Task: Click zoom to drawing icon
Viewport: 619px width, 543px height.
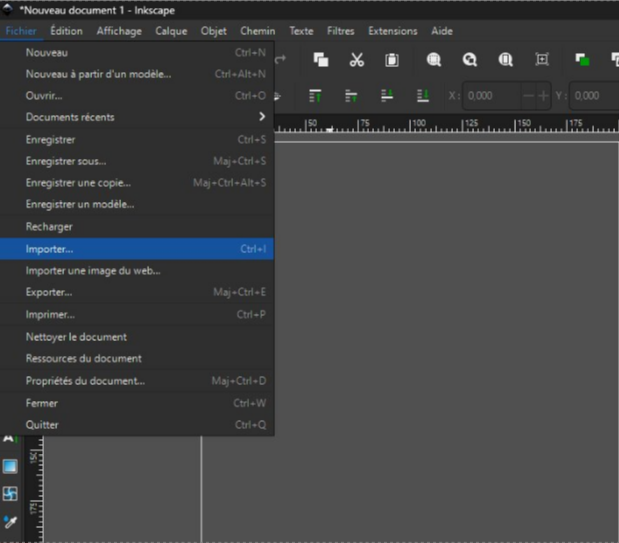Action: (x=470, y=60)
